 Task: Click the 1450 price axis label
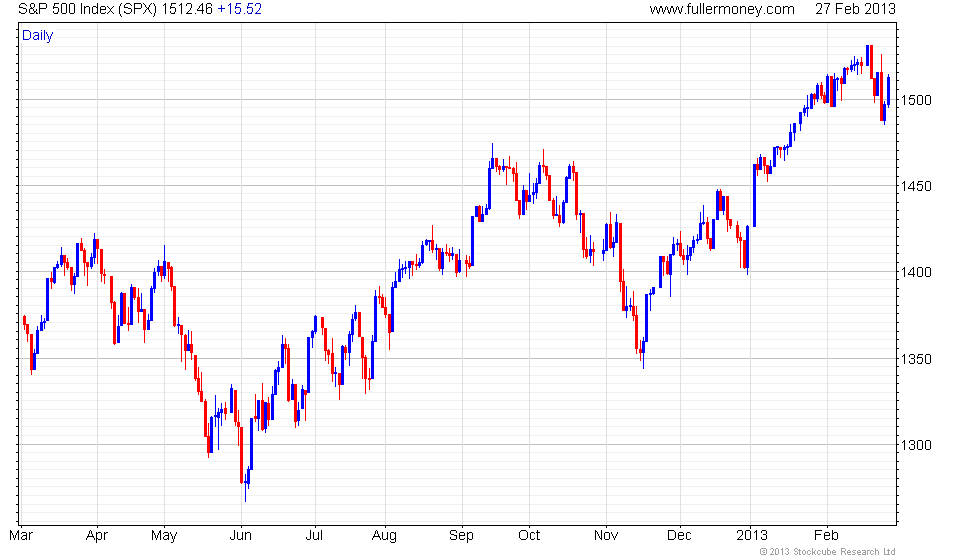916,186
